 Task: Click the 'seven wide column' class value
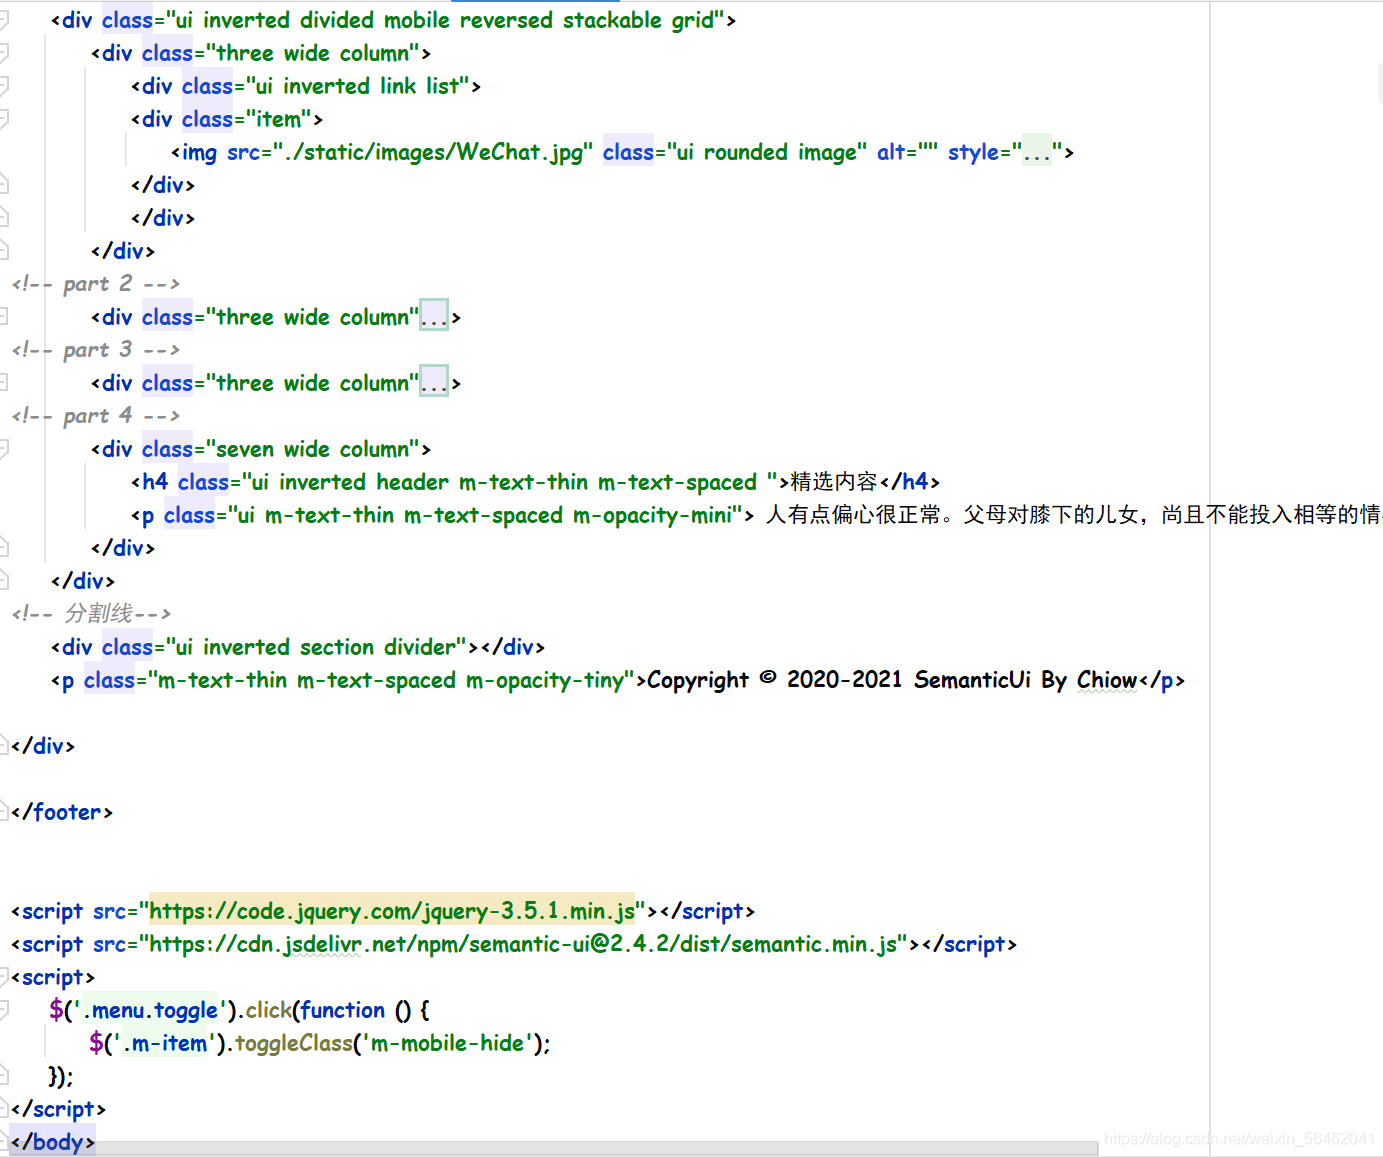tap(313, 449)
